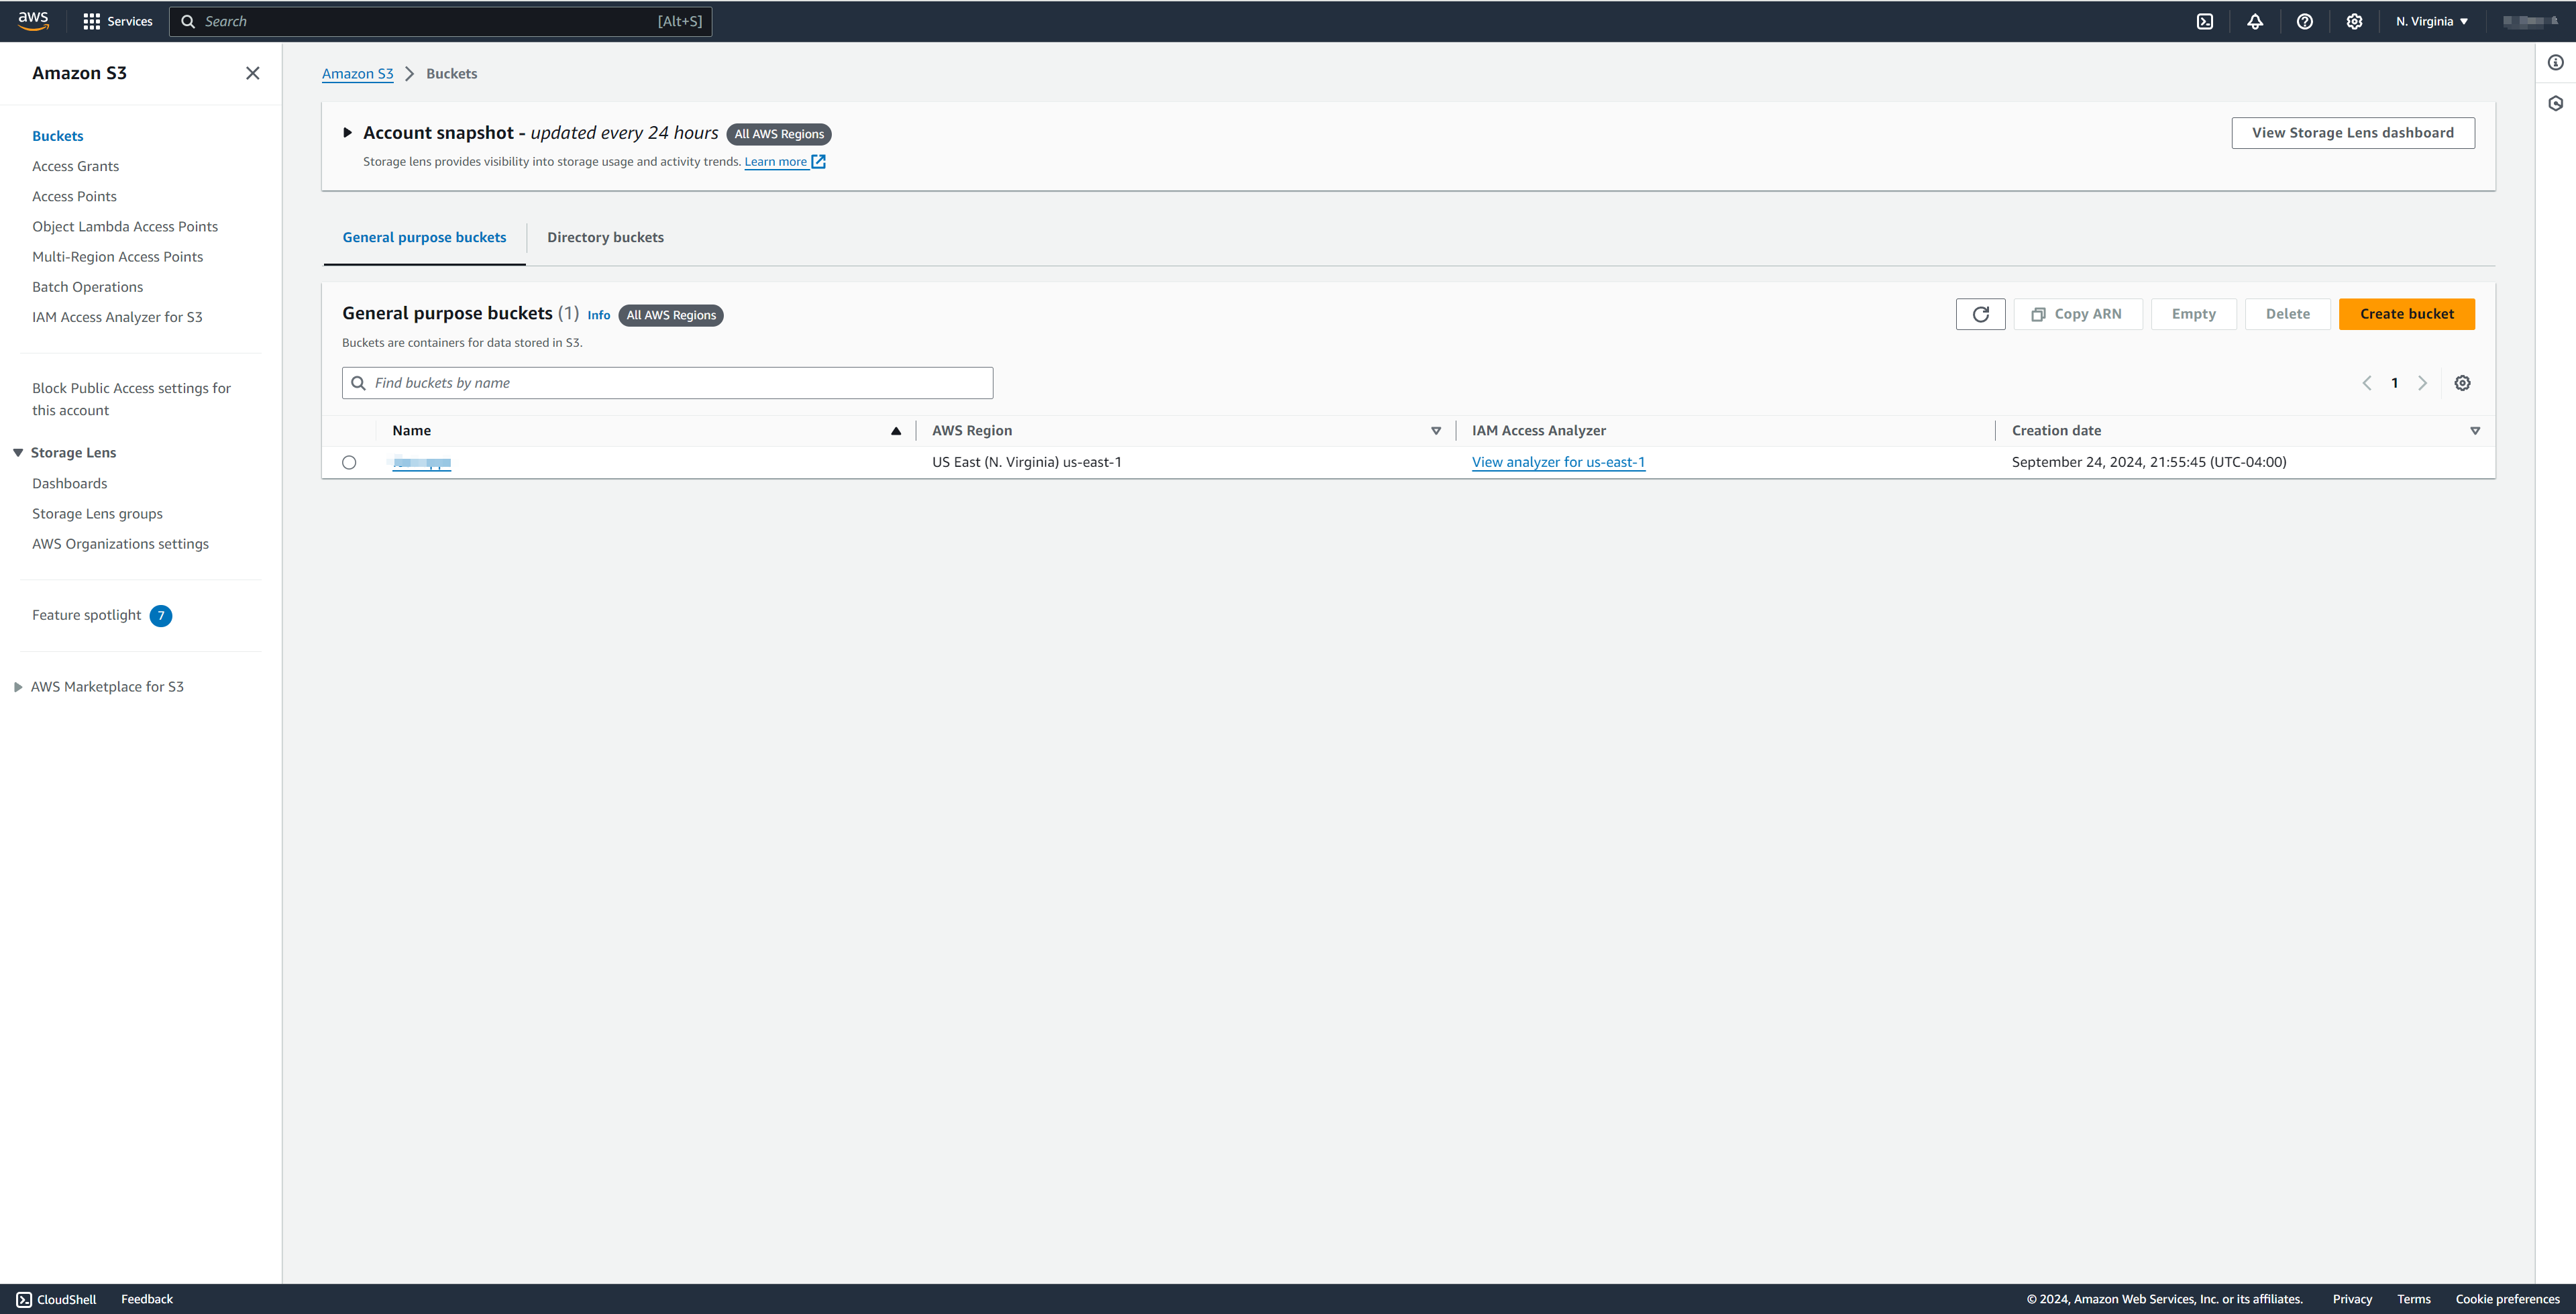Expand the Account snapshot section
The image size is (2576, 1314).
pos(347,132)
